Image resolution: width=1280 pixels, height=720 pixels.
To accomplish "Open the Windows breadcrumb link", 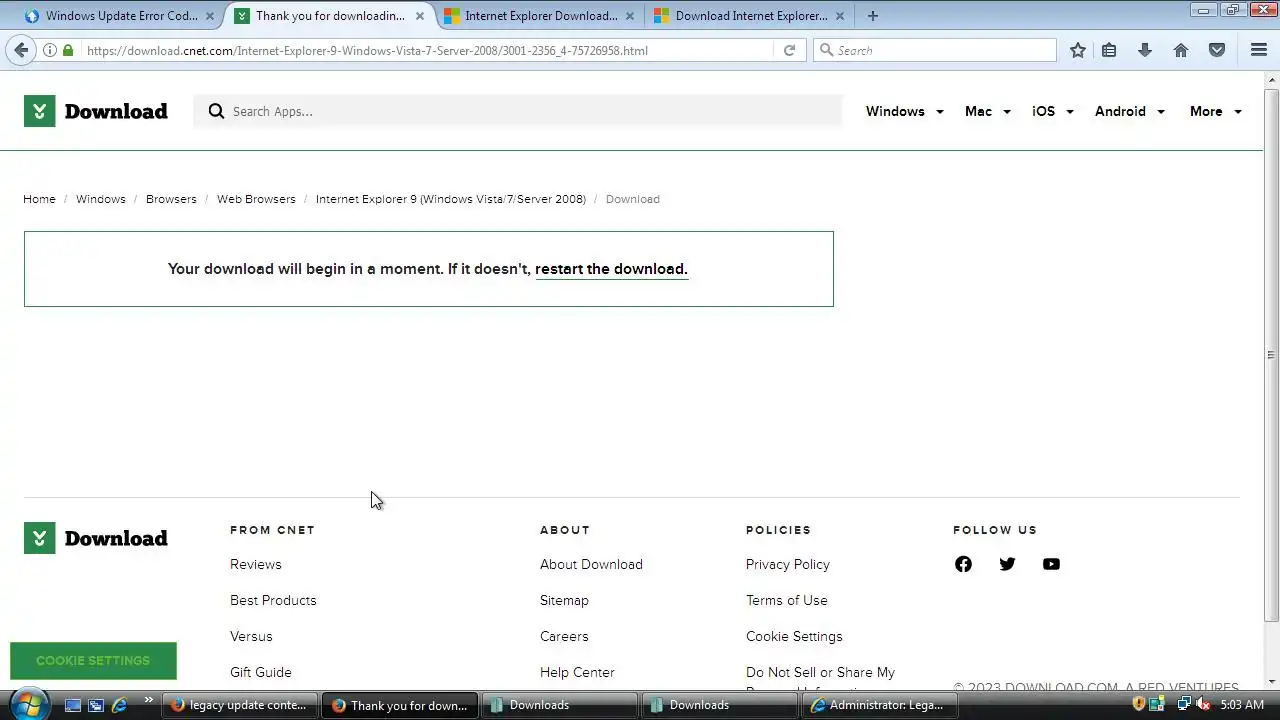I will click(101, 199).
